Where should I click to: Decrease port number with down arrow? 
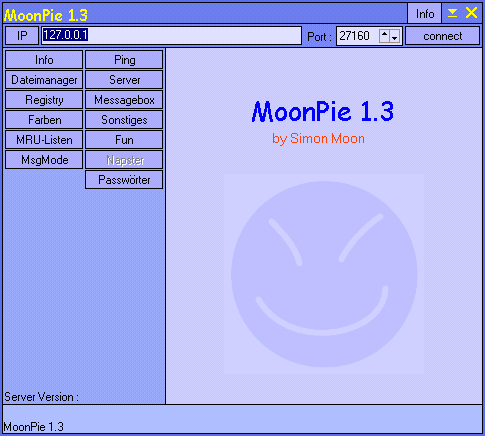pyautogui.click(x=395, y=36)
